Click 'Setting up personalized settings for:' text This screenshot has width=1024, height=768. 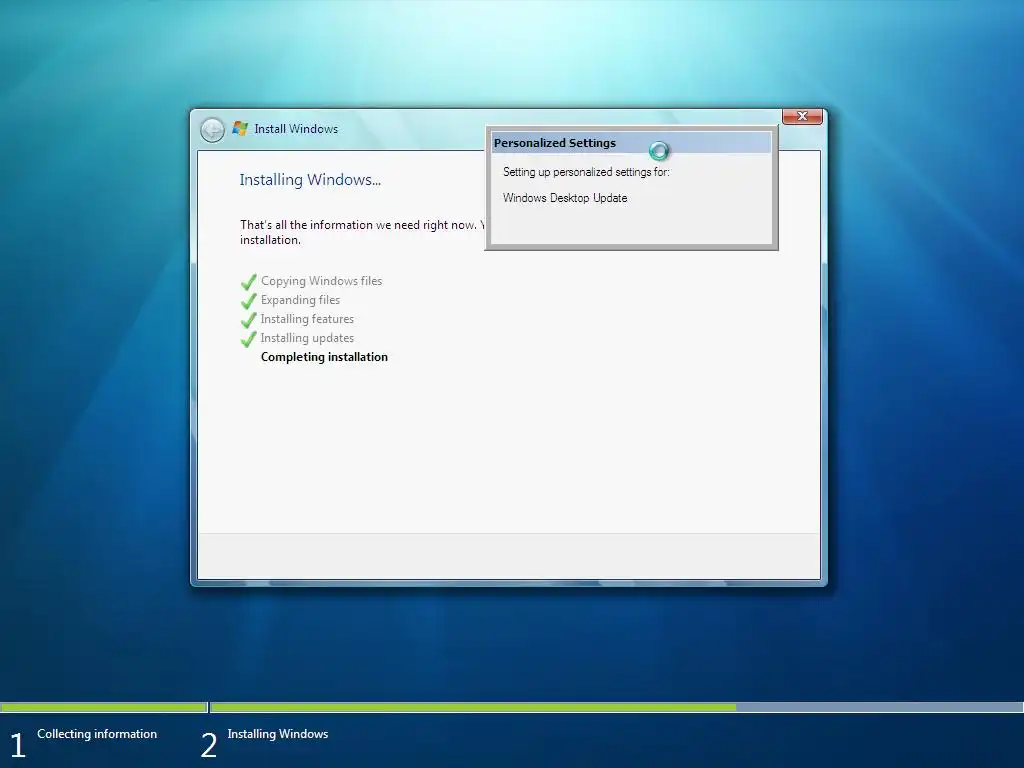pos(586,172)
